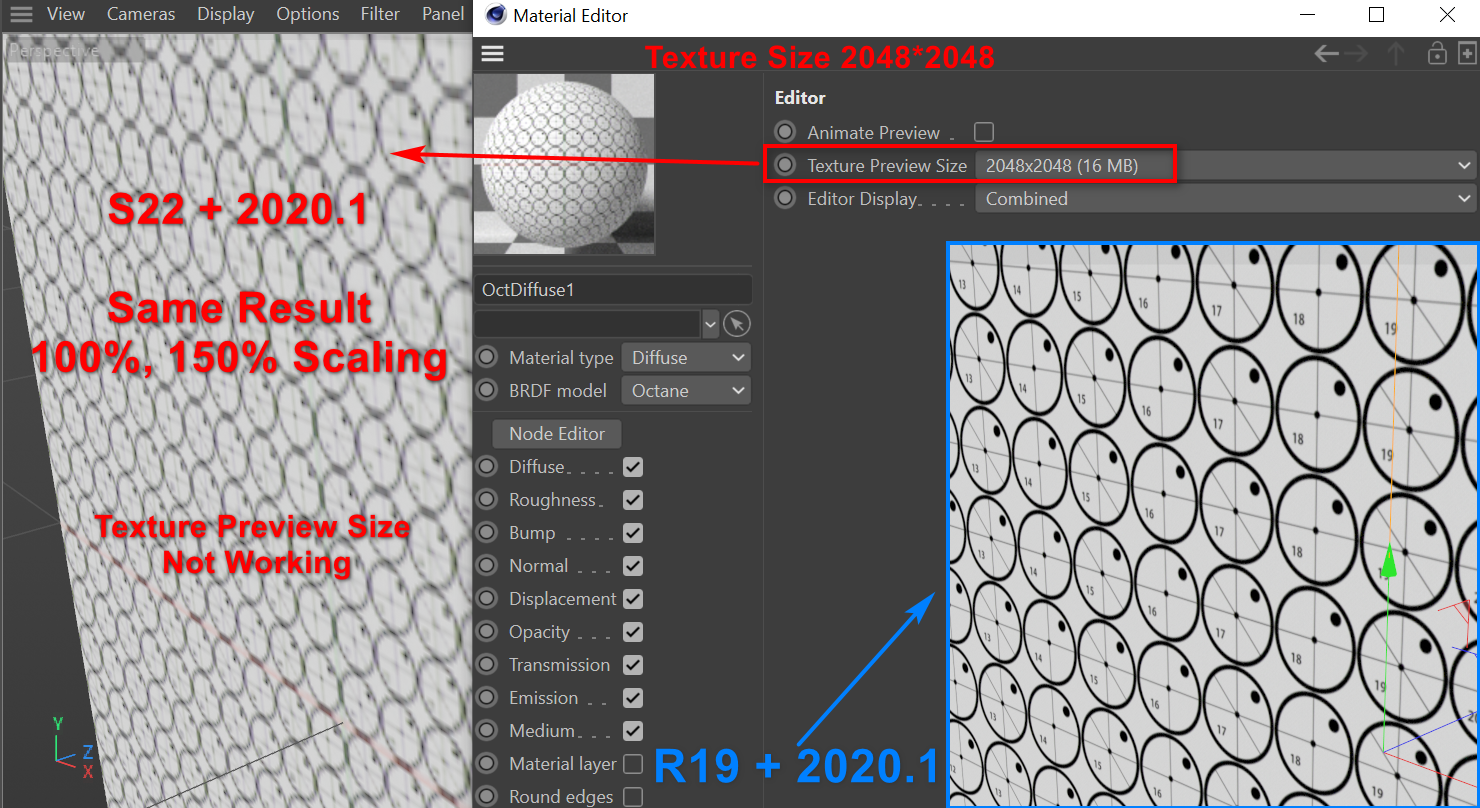Click the keyframe dot beside Animate Preview
Viewport: 1480px width, 808px height.
pyautogui.click(x=786, y=132)
